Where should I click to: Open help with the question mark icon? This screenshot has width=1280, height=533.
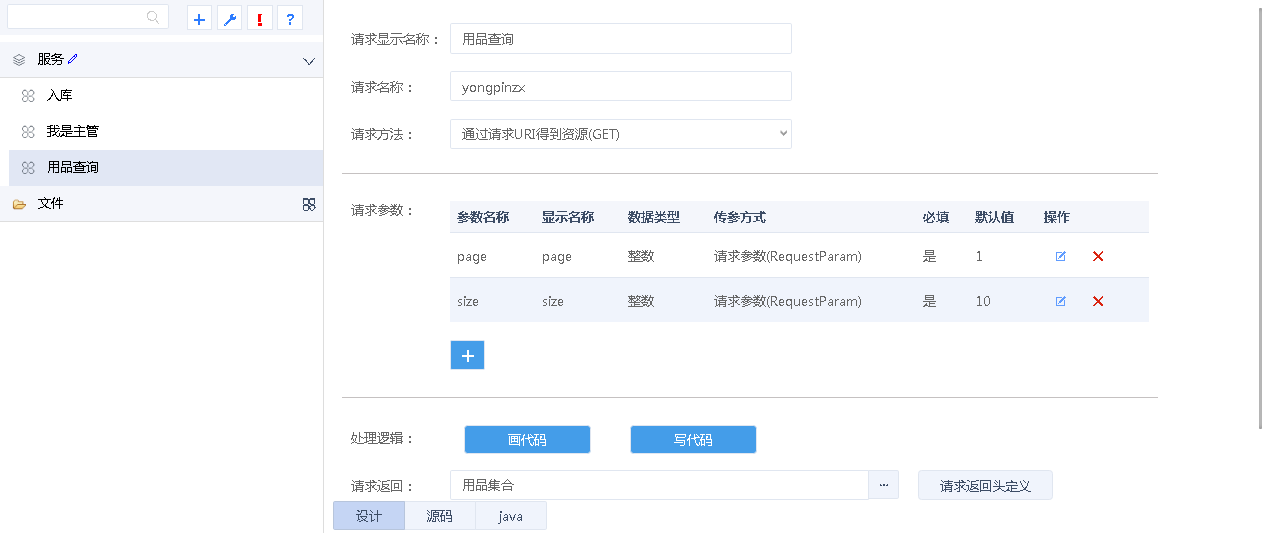click(x=290, y=19)
